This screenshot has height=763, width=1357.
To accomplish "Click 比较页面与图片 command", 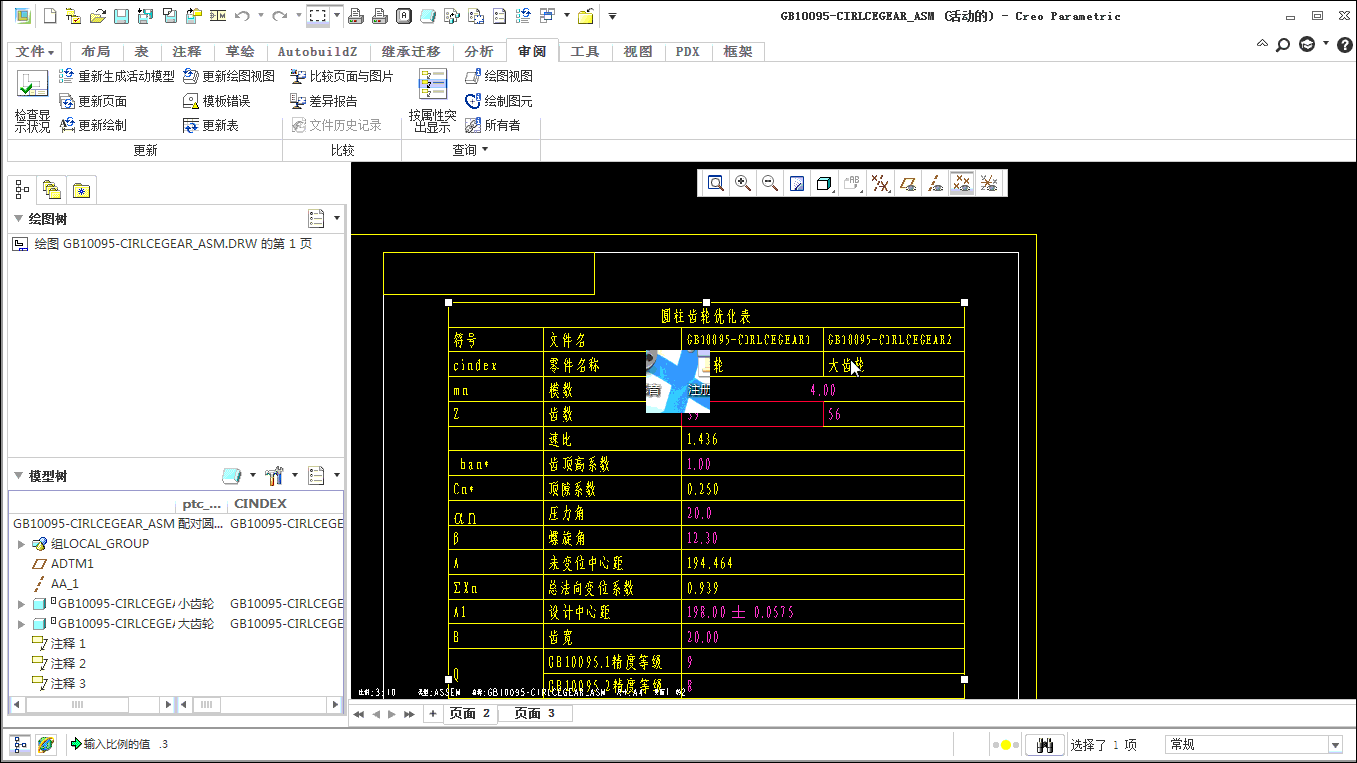I will coord(341,76).
